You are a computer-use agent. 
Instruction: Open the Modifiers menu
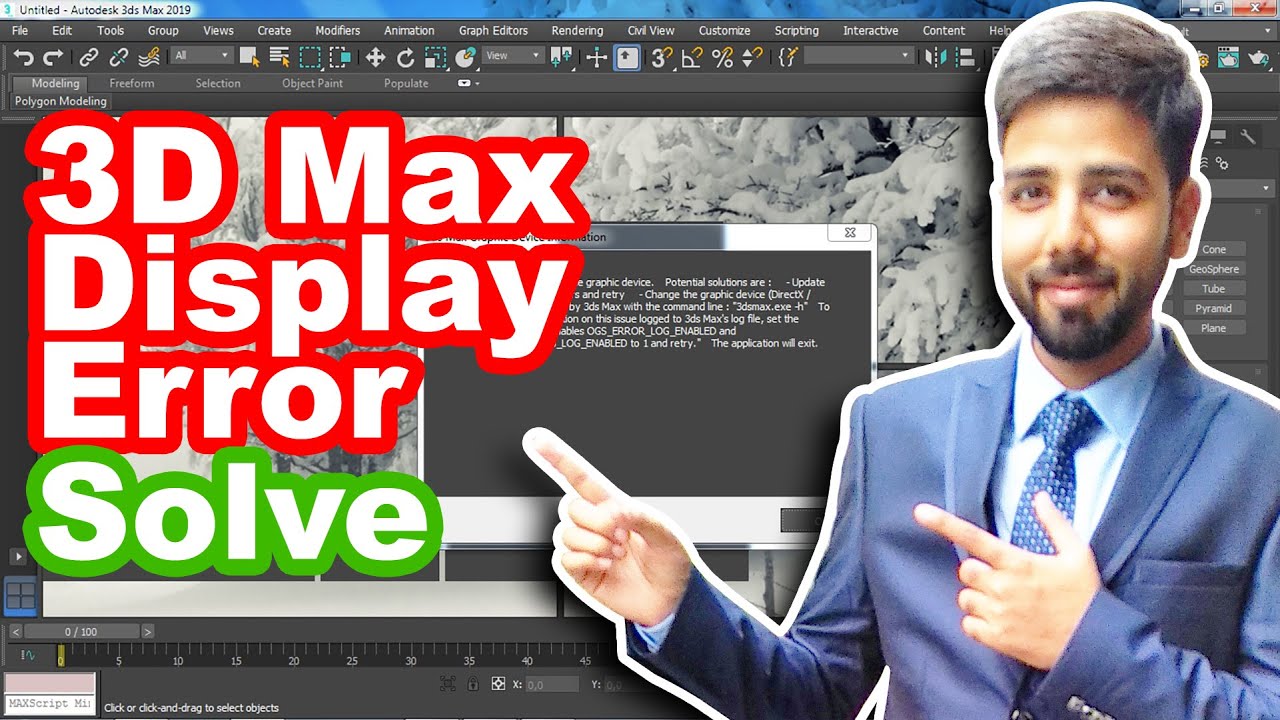click(338, 31)
